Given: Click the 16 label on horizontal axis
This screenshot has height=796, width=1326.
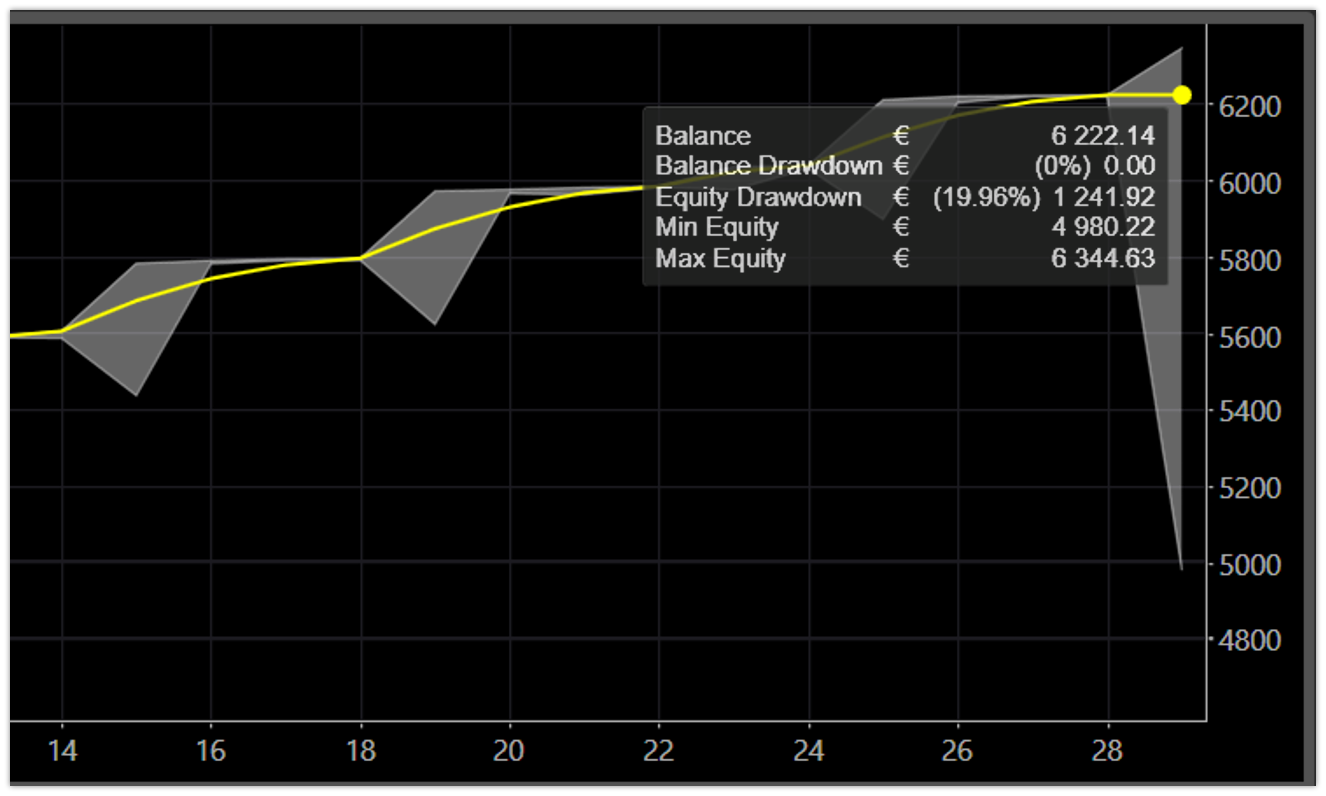Looking at the screenshot, I should pyautogui.click(x=211, y=751).
